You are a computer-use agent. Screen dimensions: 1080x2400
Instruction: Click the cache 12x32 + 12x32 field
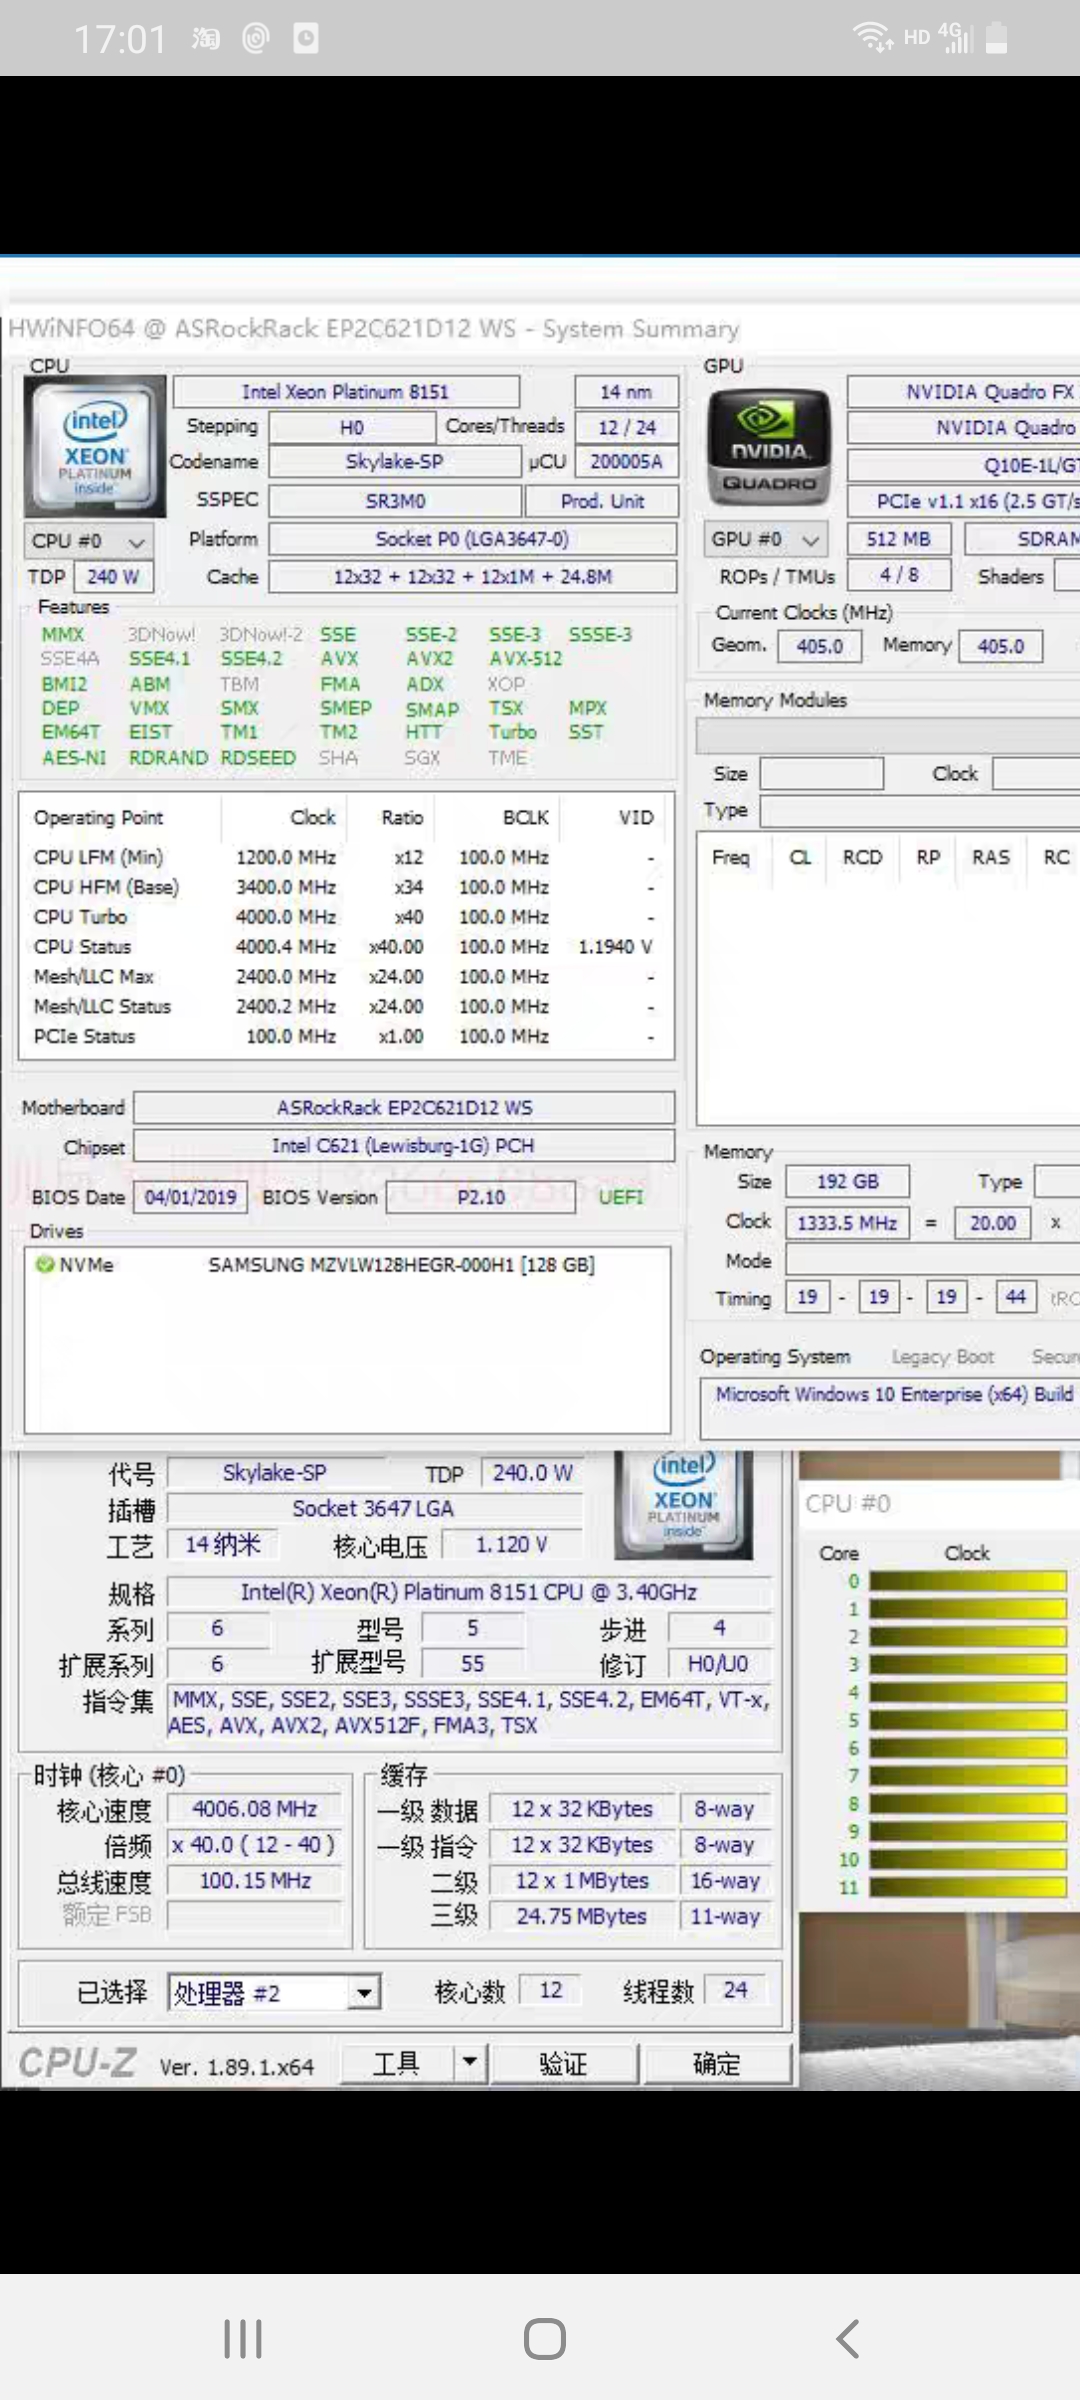[472, 577]
